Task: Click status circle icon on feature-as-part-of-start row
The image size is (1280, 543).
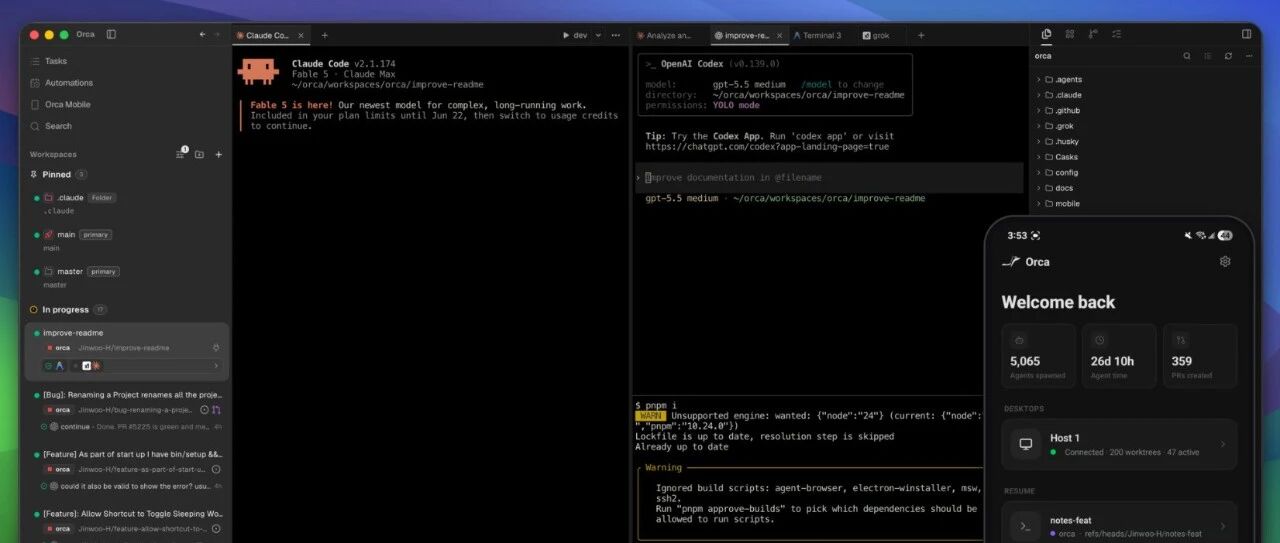Action: pos(216,469)
